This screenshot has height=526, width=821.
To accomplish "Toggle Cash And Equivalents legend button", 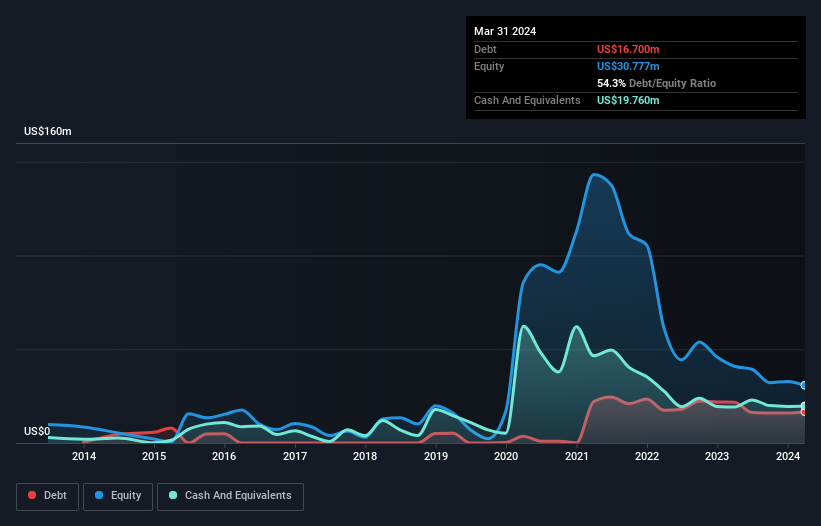I will [230, 496].
